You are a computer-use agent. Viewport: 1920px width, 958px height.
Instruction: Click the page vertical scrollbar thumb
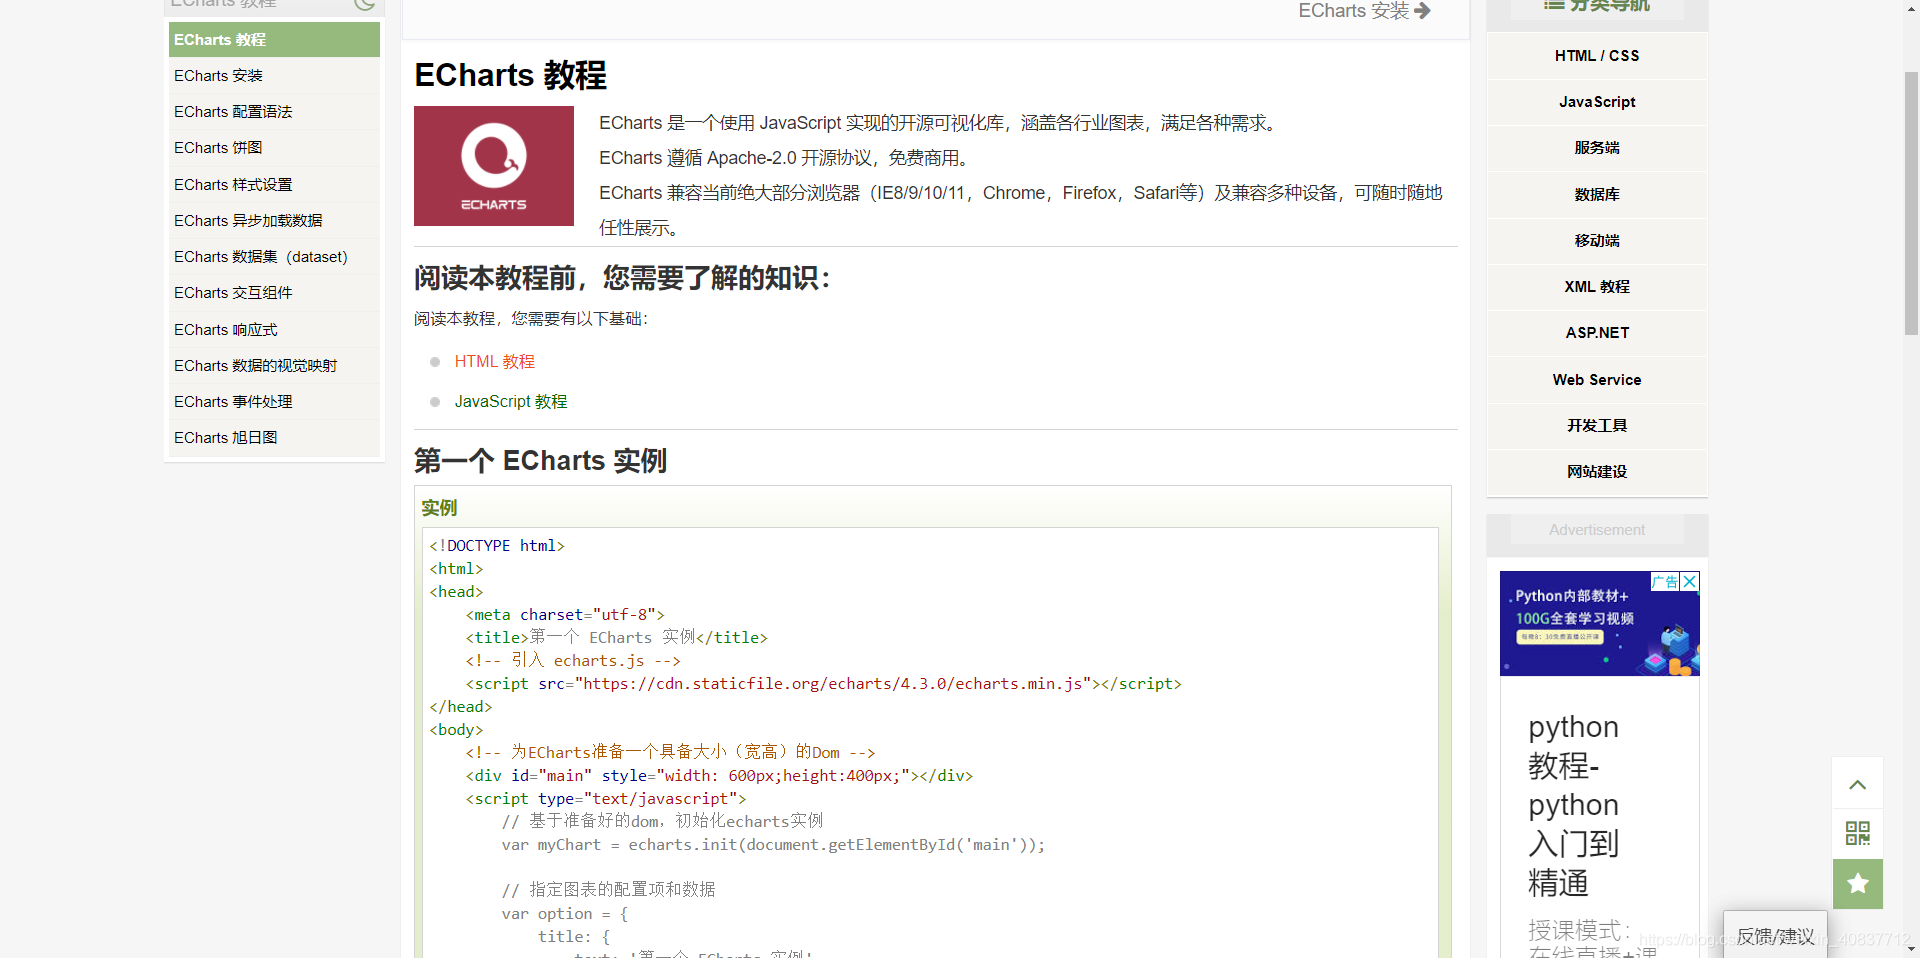(x=1911, y=203)
